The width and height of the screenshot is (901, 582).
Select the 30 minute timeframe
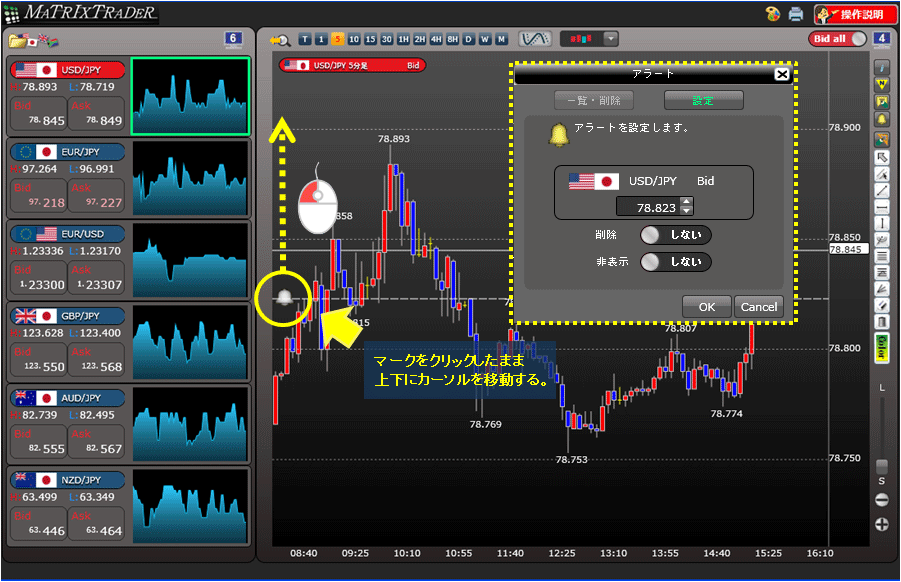coord(387,39)
